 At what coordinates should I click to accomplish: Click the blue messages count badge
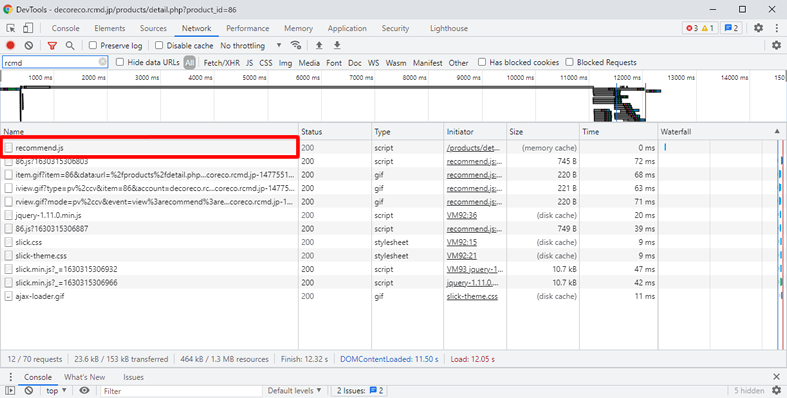point(731,28)
